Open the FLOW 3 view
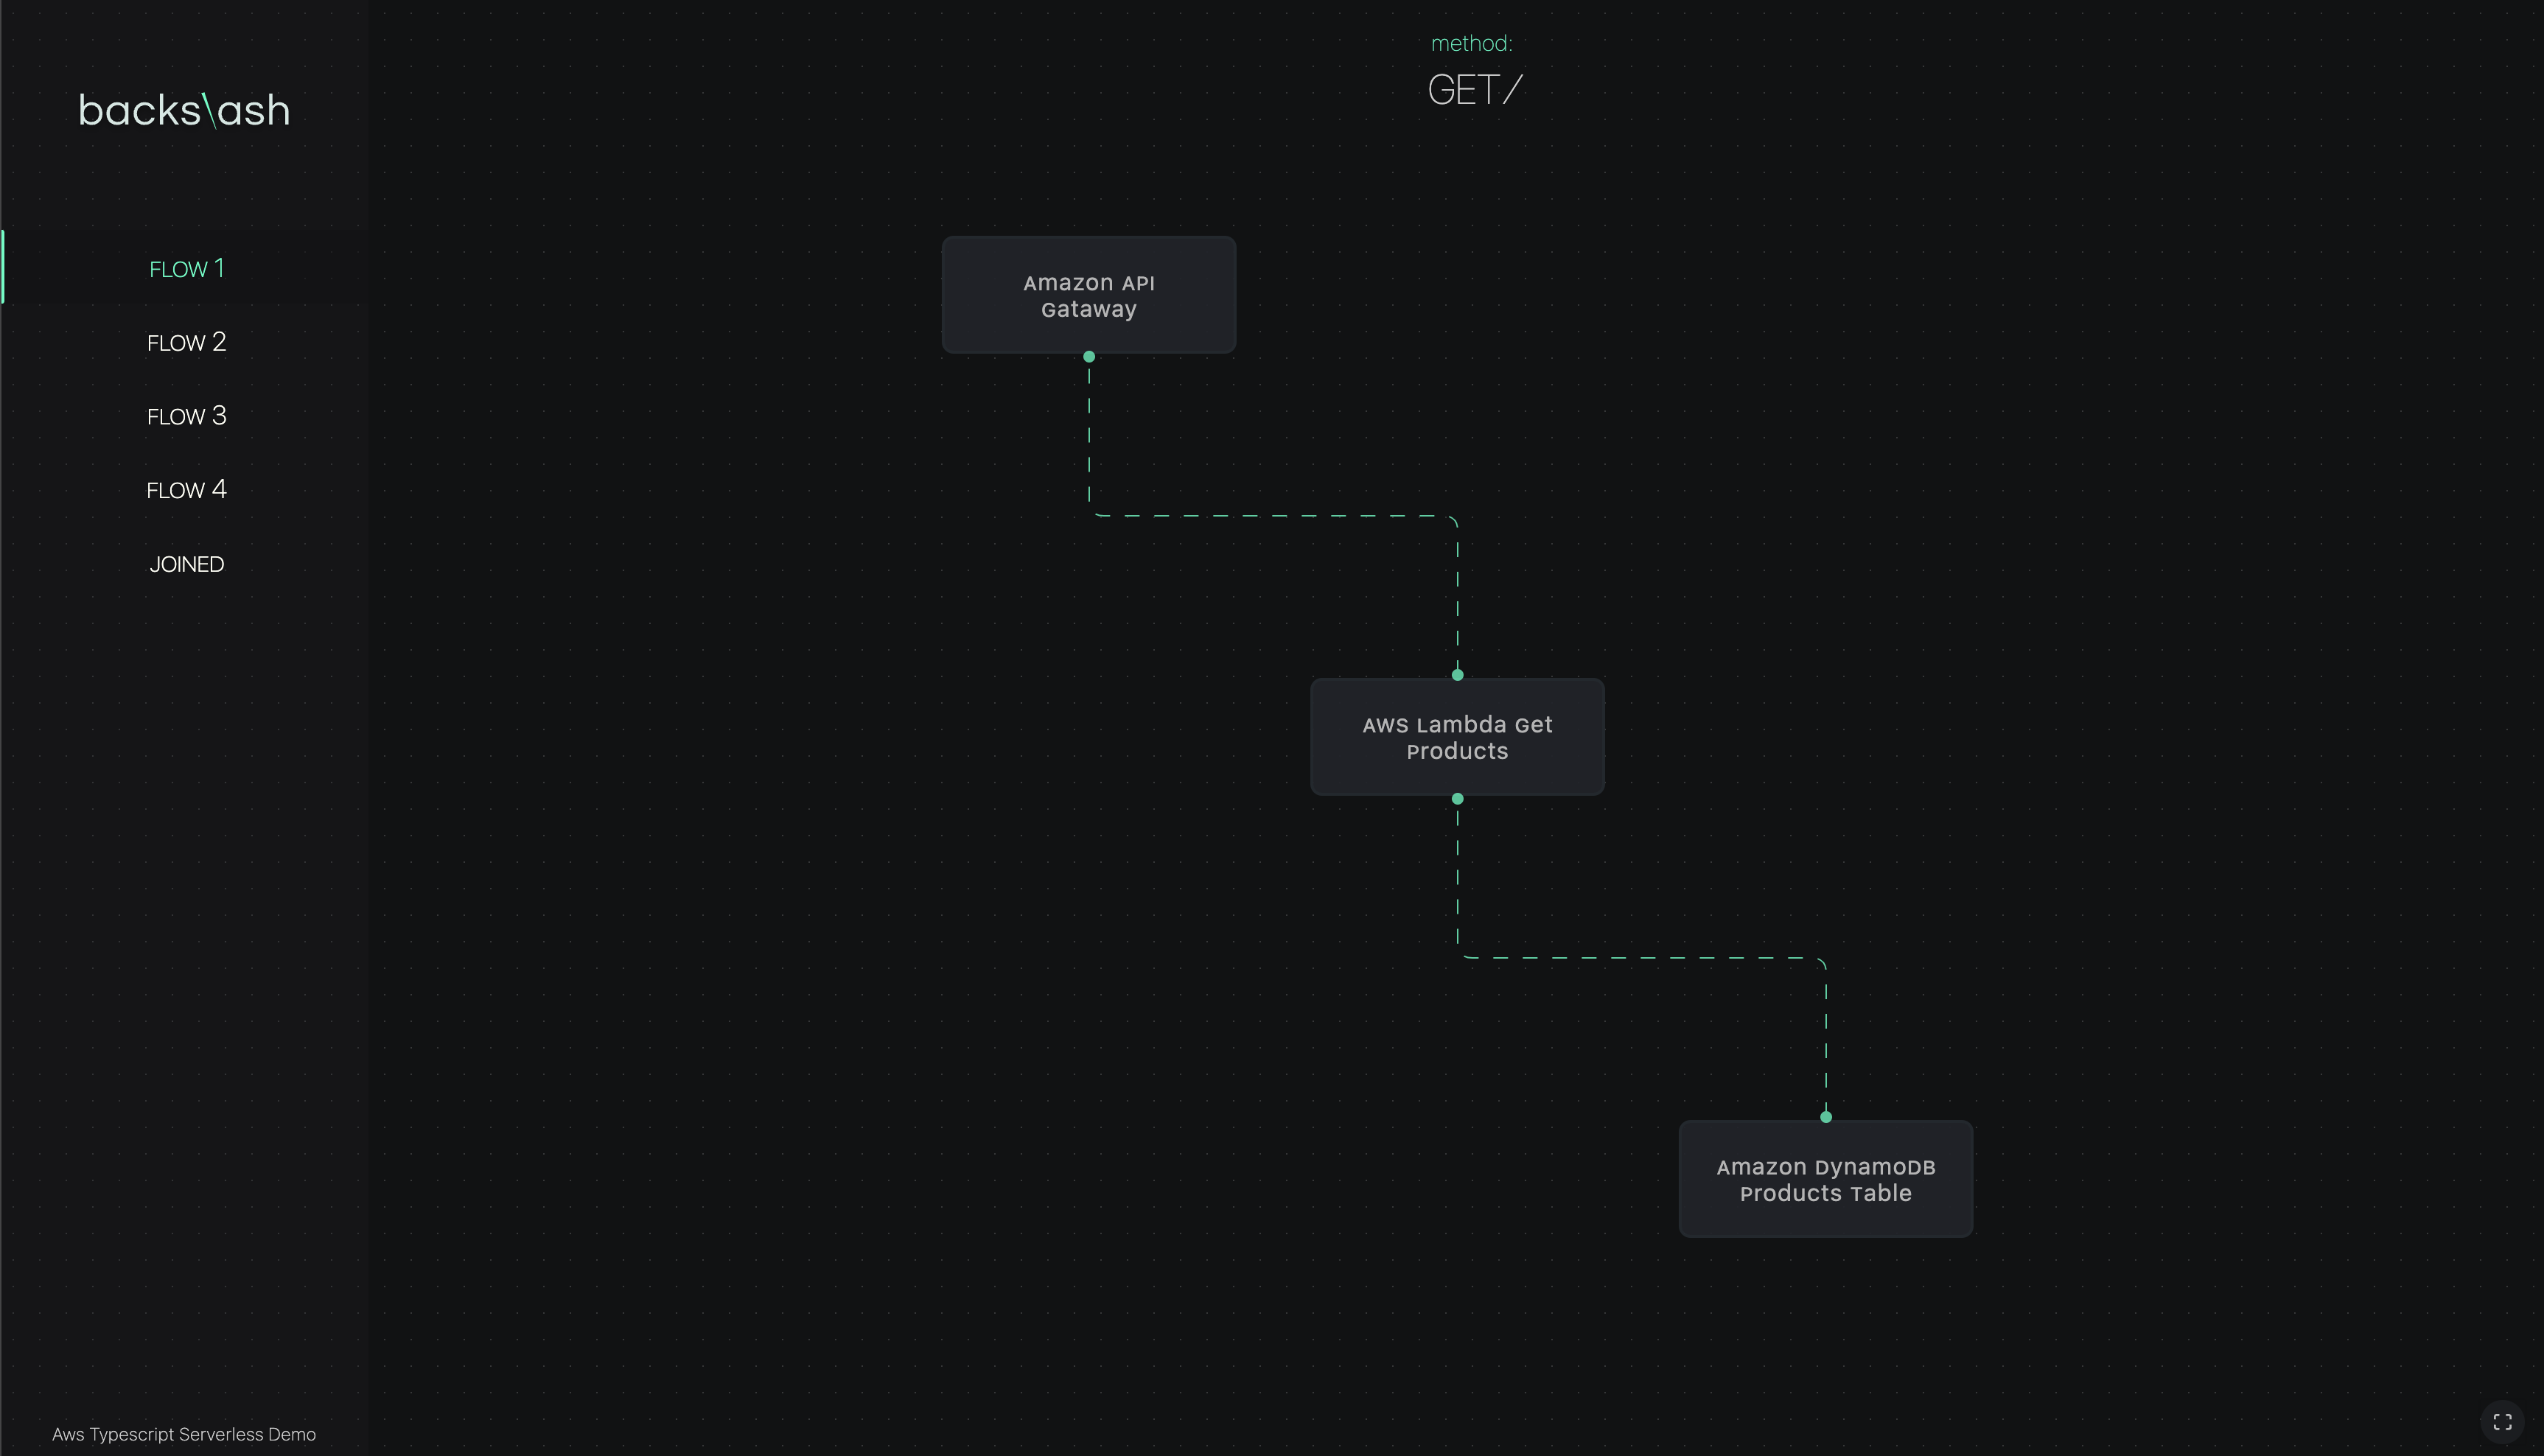This screenshot has width=2544, height=1456. 186,416
